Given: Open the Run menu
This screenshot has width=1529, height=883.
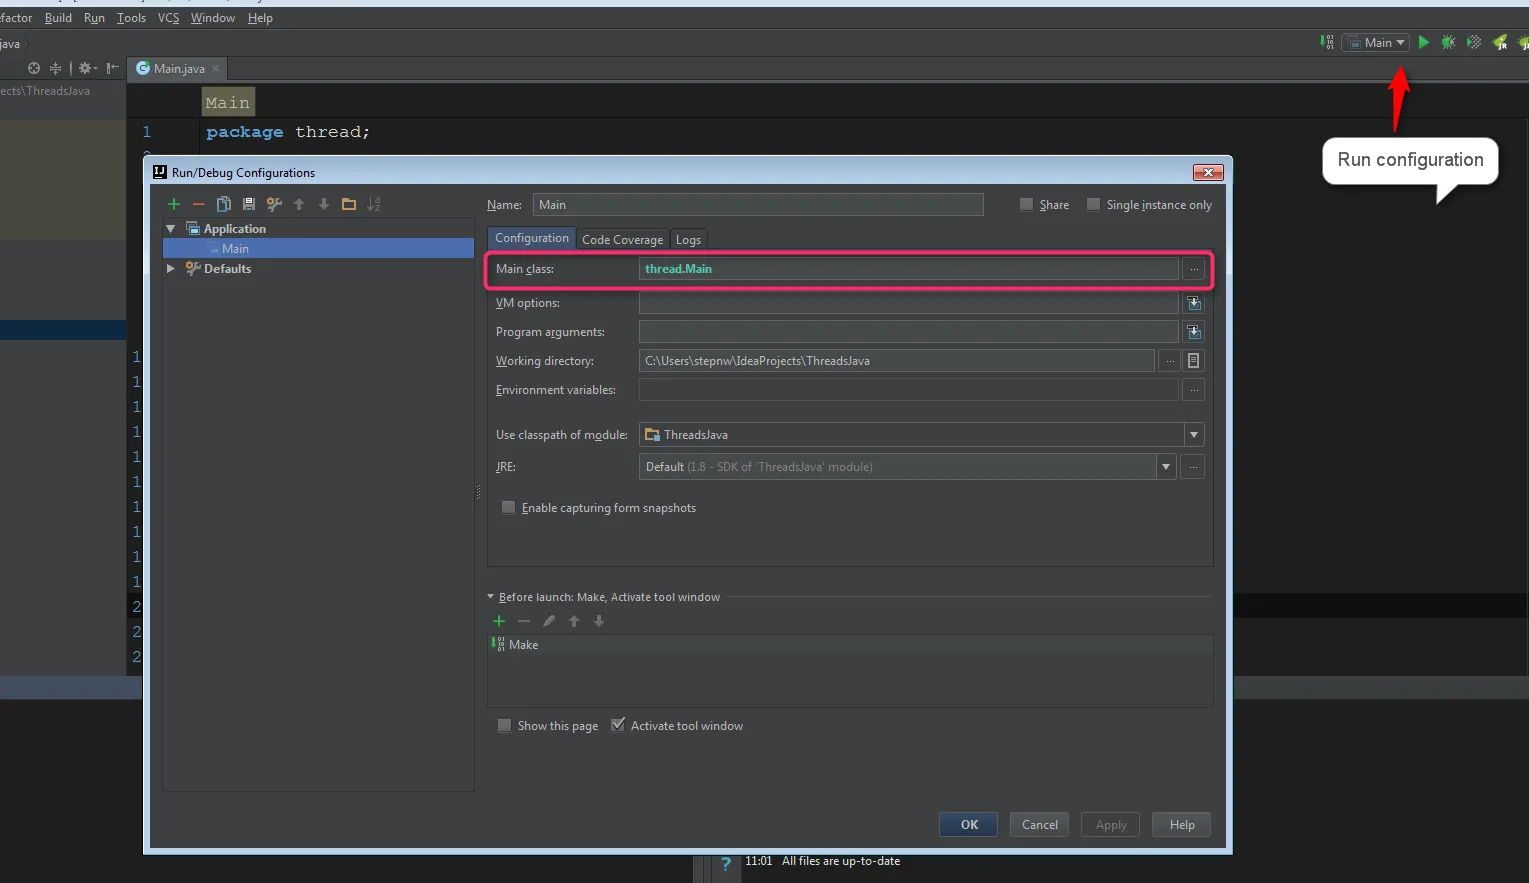Looking at the screenshot, I should click(94, 18).
